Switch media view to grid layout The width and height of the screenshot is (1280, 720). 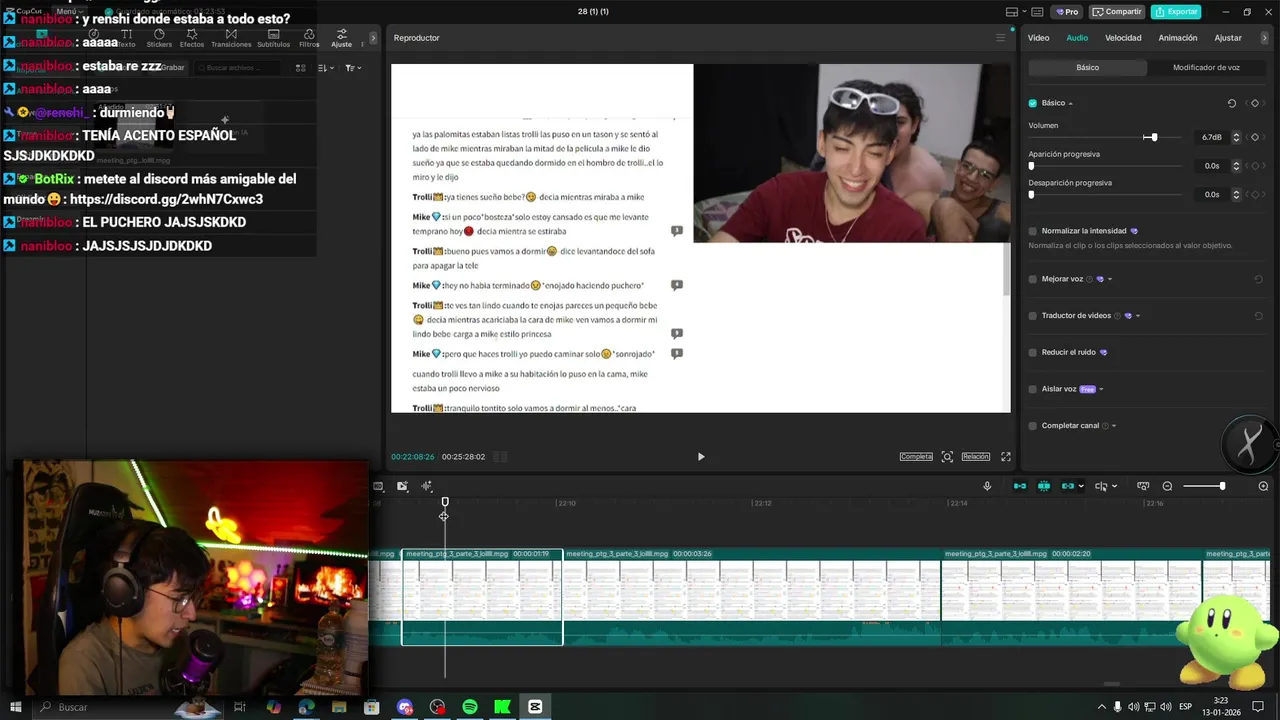[x=300, y=68]
